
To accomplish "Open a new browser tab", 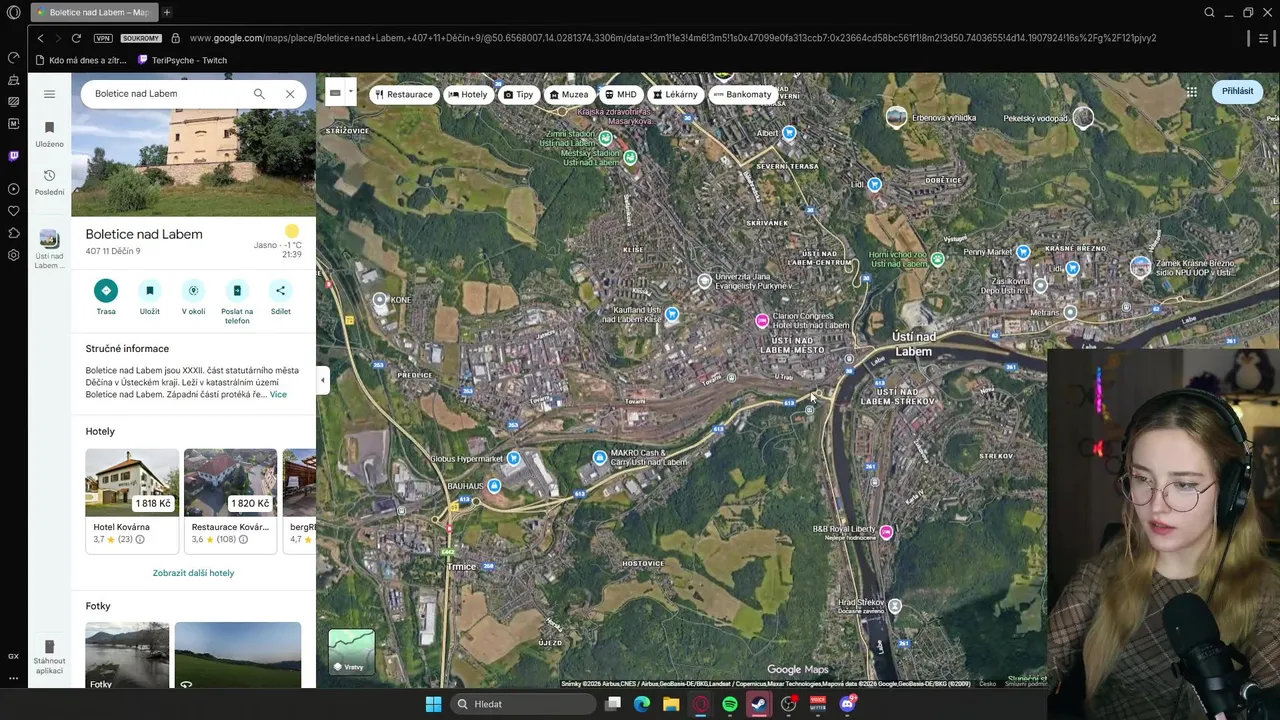I will click(167, 12).
